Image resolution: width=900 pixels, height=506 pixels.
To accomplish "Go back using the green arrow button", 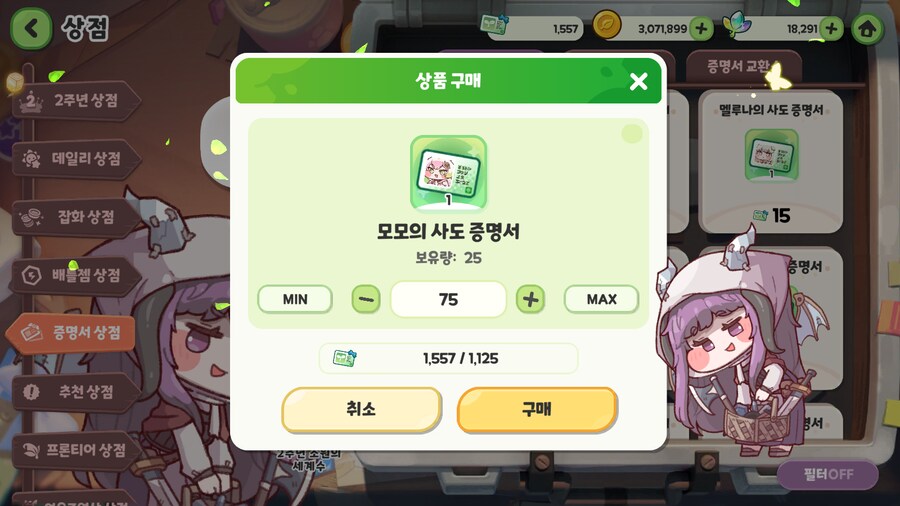I will pos(31,28).
